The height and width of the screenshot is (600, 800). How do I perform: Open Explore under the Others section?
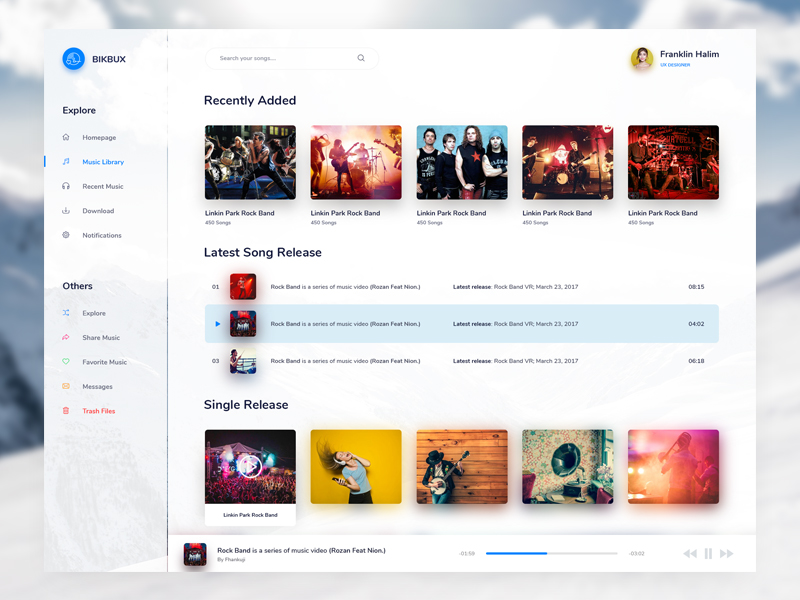(x=94, y=313)
